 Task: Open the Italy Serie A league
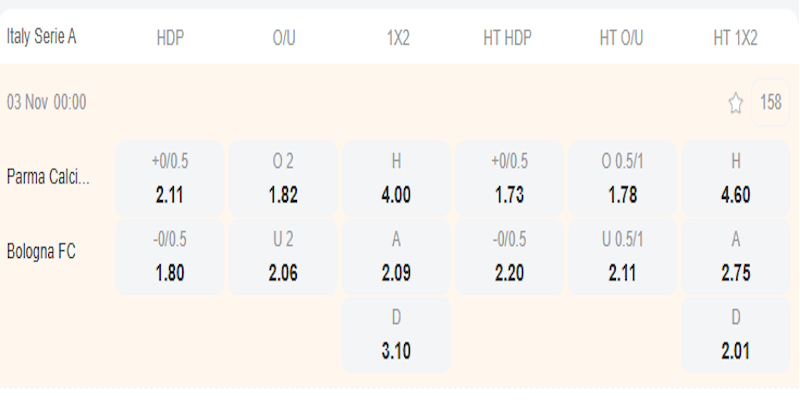click(42, 37)
